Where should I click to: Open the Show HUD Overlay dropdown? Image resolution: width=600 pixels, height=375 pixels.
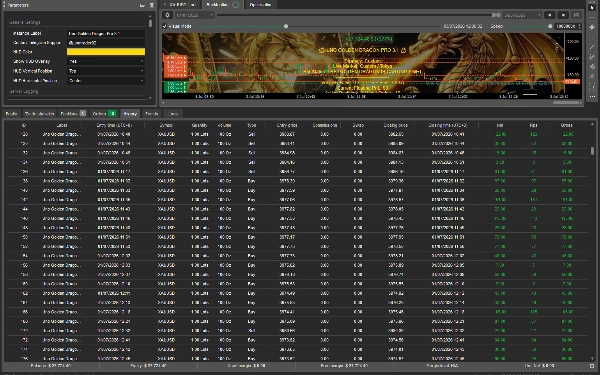pos(106,61)
